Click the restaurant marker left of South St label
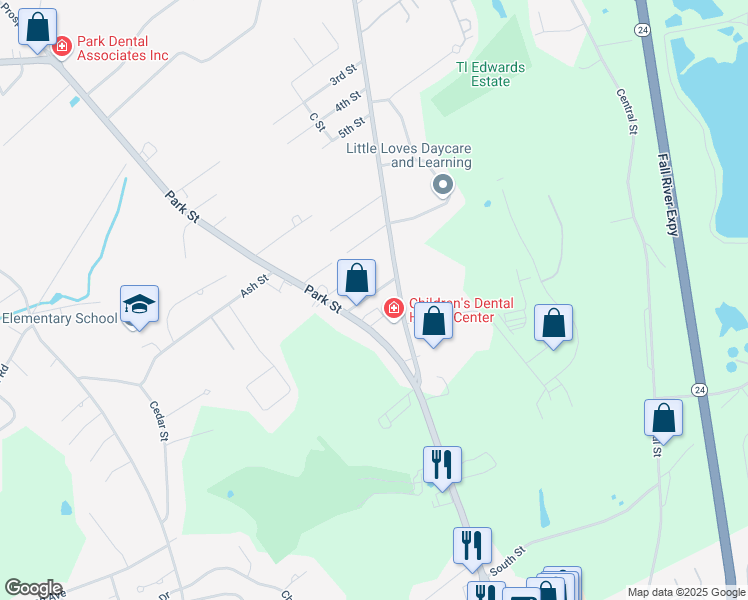The image size is (748, 600). tap(472, 548)
